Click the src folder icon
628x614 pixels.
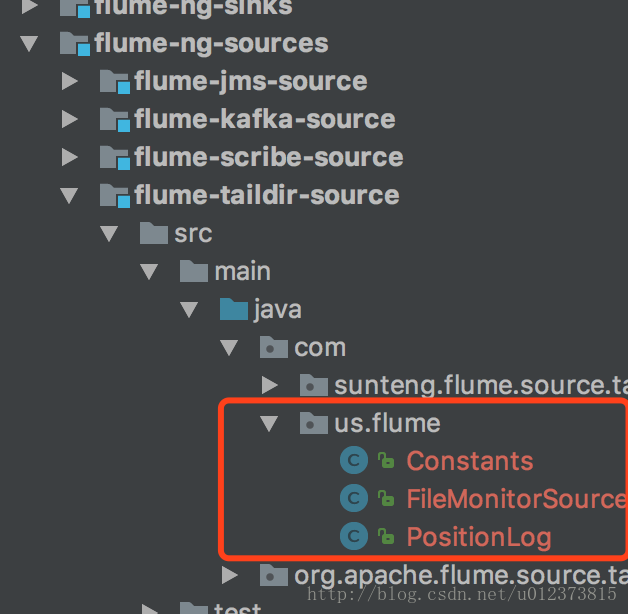coord(154,233)
